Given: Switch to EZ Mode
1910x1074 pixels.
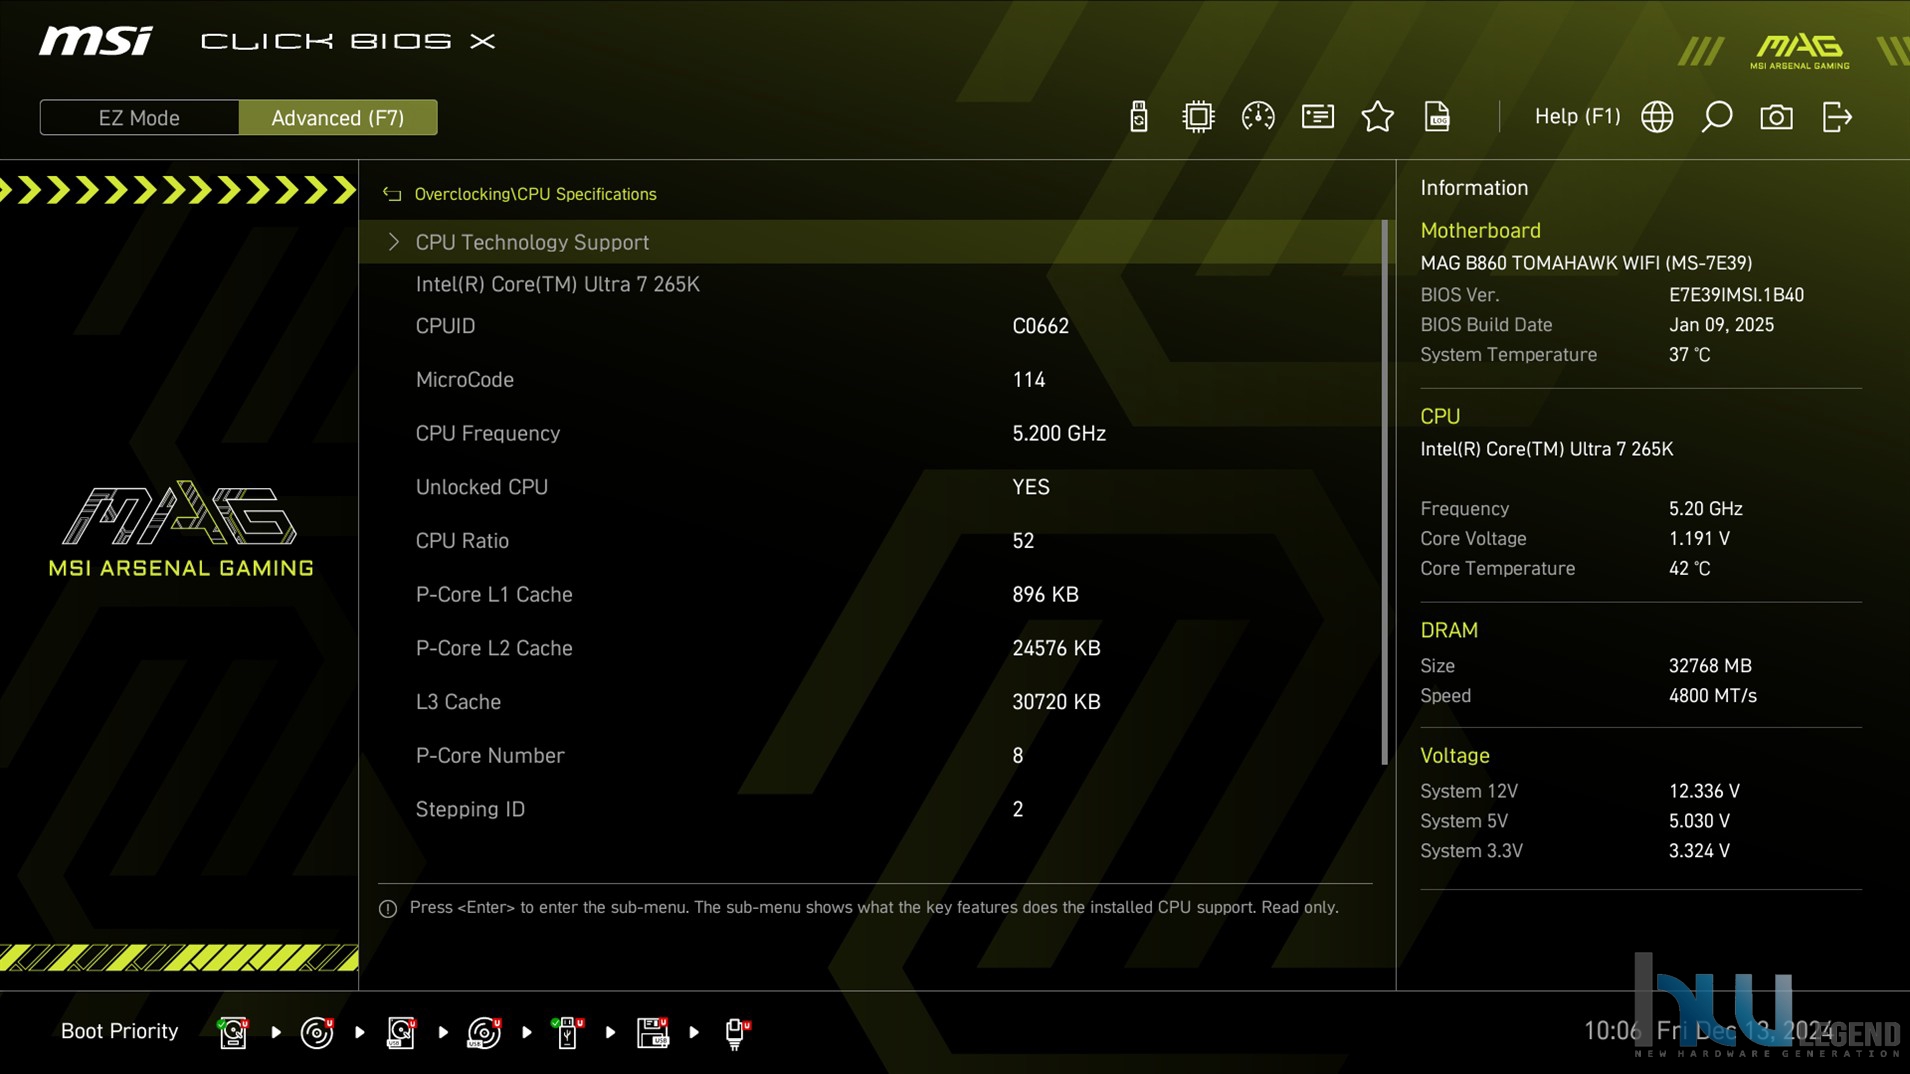Looking at the screenshot, I should [139, 117].
